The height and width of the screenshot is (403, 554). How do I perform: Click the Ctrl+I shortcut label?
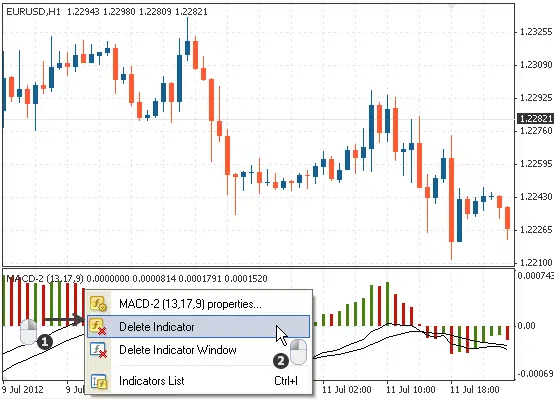coord(286,381)
